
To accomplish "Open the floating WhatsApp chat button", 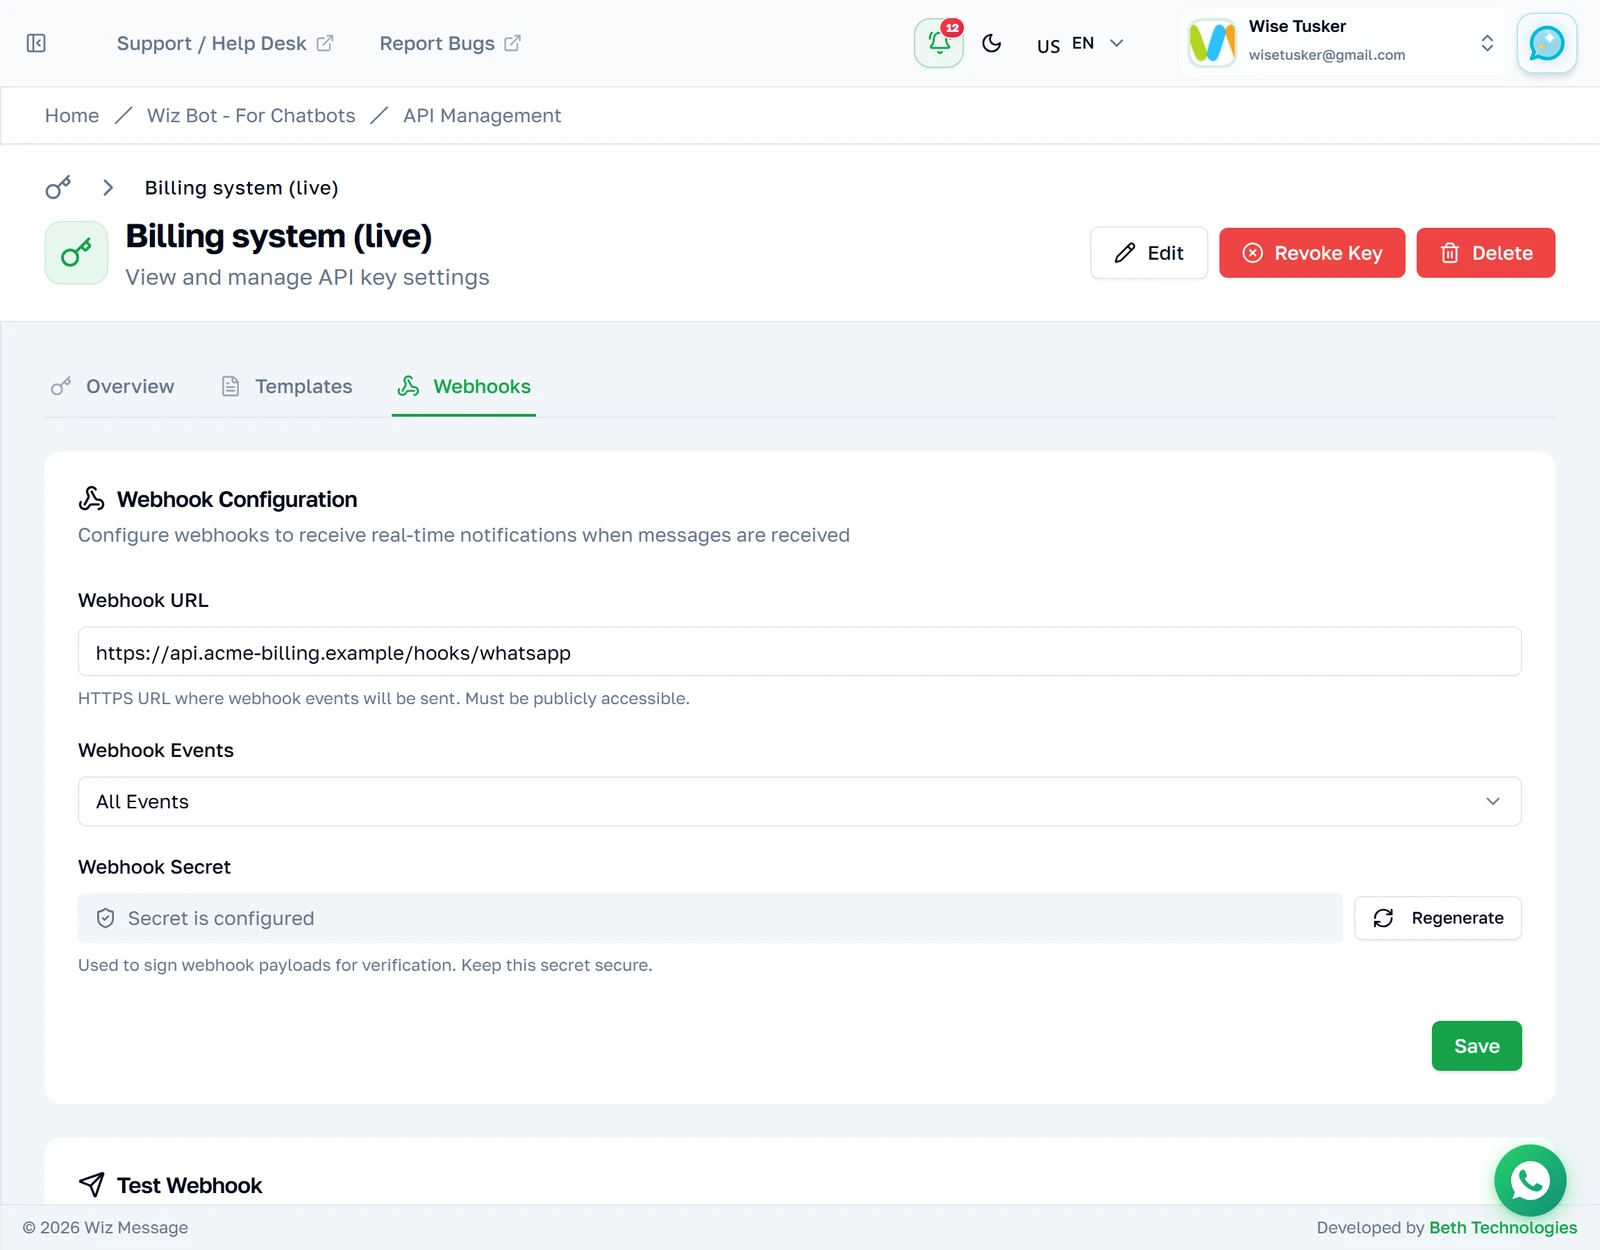I will pyautogui.click(x=1530, y=1181).
